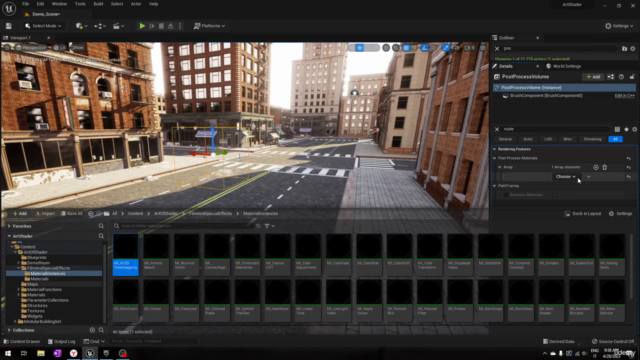The image size is (640, 360).
Task: Collapse the Rendering Features section
Action: click(x=495, y=149)
